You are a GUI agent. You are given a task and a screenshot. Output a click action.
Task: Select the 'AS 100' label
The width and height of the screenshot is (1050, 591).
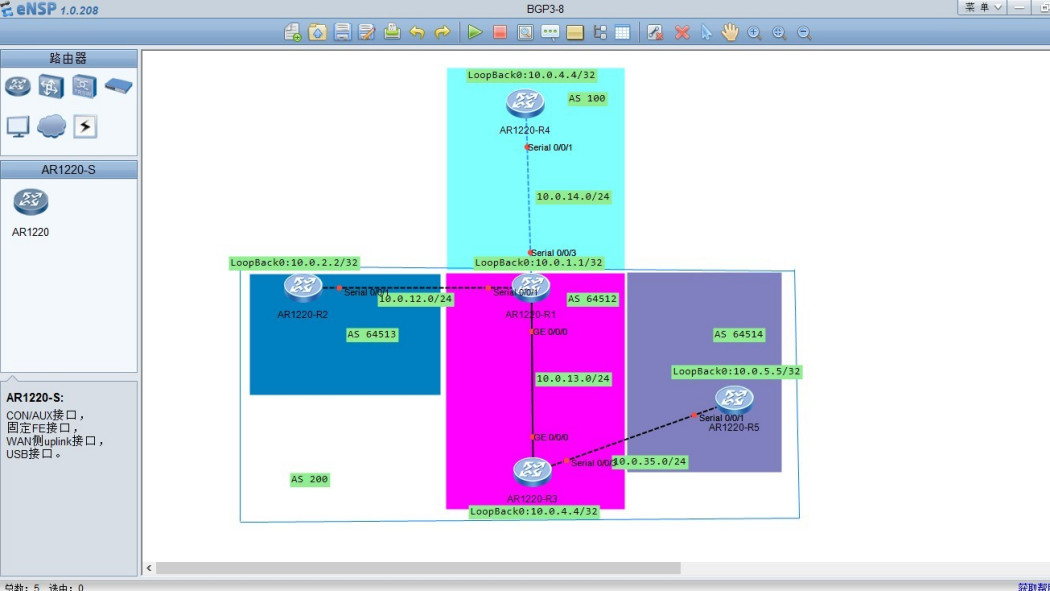587,98
